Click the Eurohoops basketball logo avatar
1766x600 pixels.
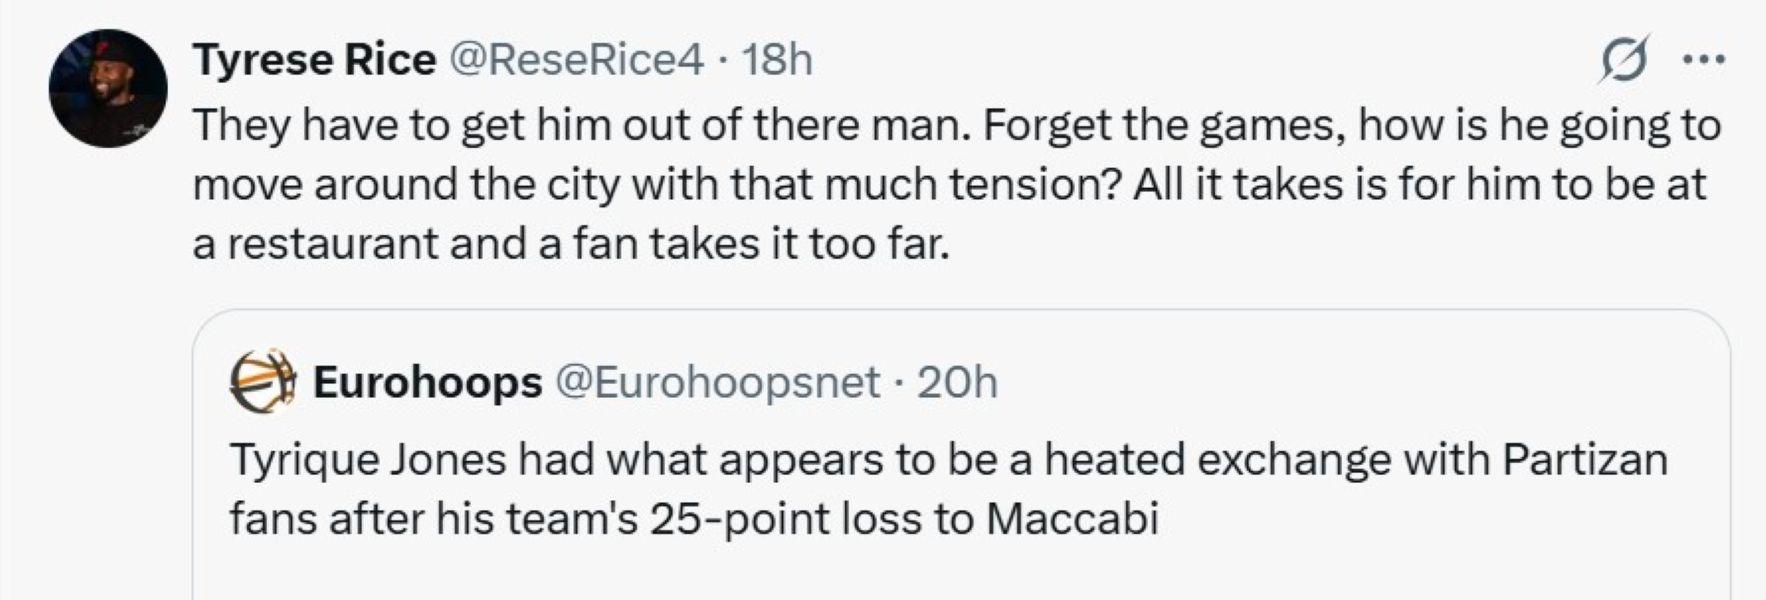[x=262, y=381]
